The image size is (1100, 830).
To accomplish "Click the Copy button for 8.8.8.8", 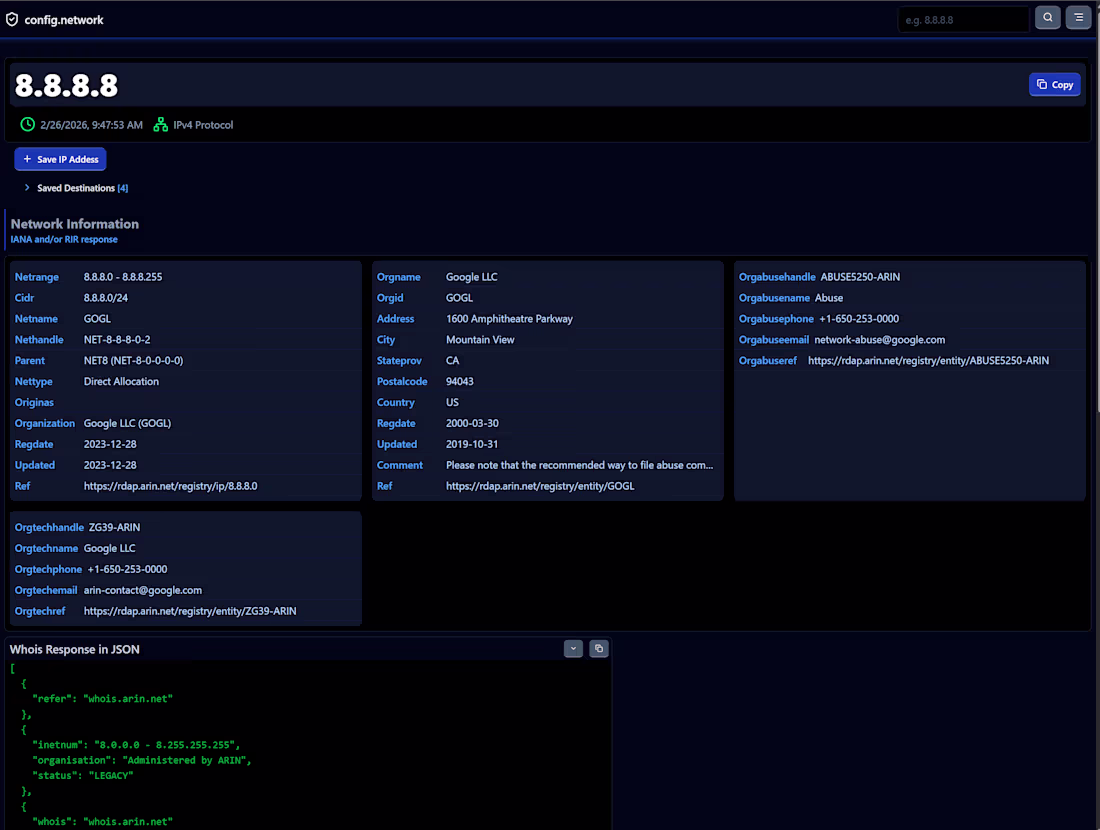I will tap(1054, 84).
